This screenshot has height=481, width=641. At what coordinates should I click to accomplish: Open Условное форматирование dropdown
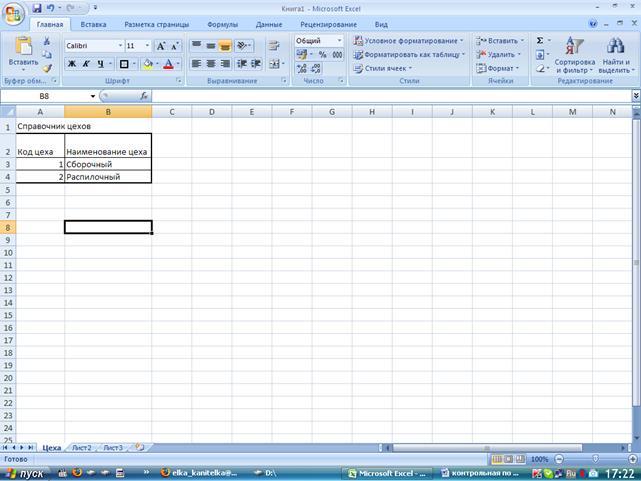coord(408,41)
